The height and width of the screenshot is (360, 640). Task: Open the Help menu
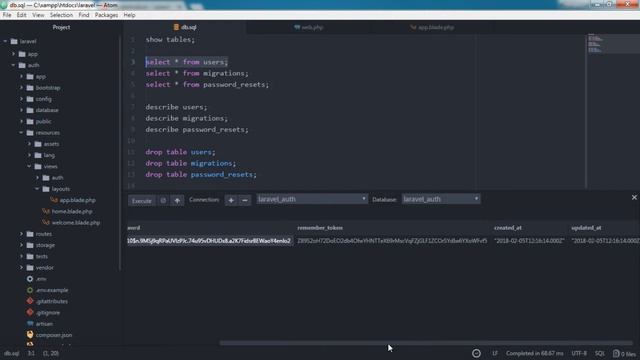pos(129,15)
